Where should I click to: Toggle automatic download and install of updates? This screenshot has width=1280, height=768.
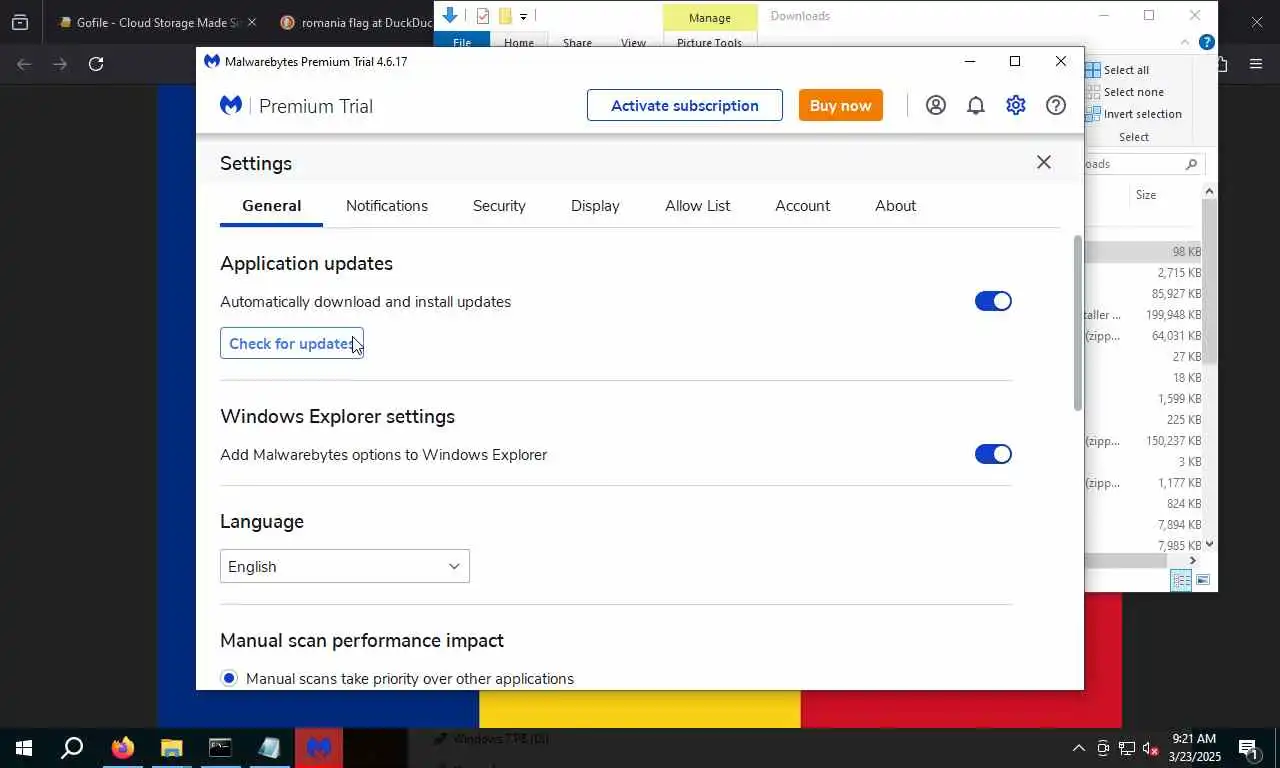pyautogui.click(x=993, y=301)
